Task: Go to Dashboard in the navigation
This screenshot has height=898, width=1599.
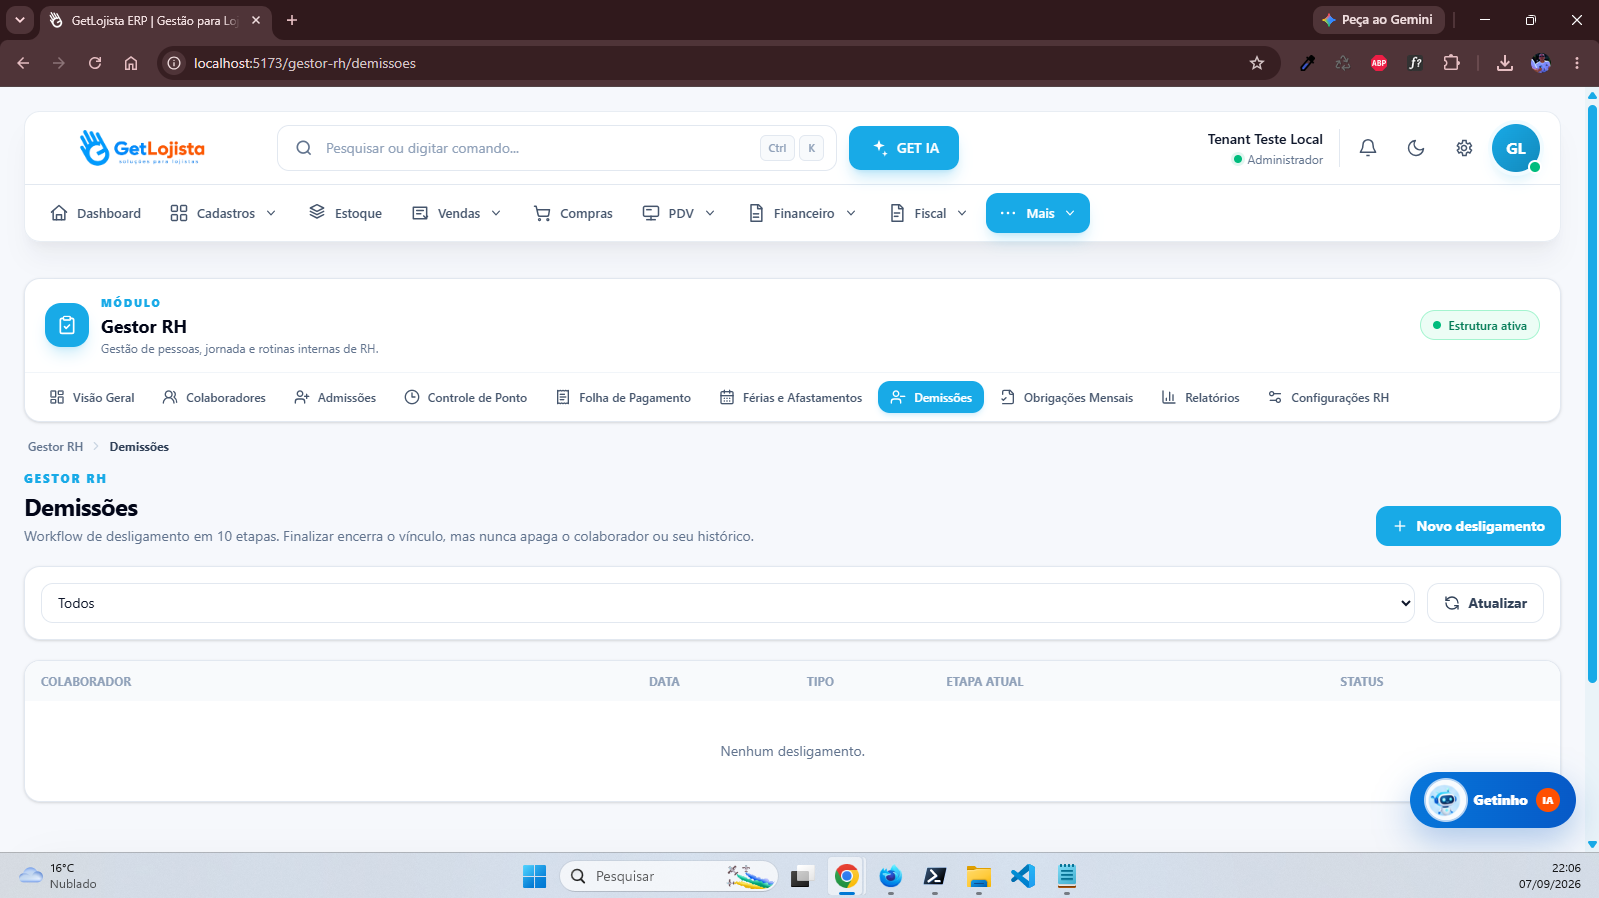Action: coord(96,213)
